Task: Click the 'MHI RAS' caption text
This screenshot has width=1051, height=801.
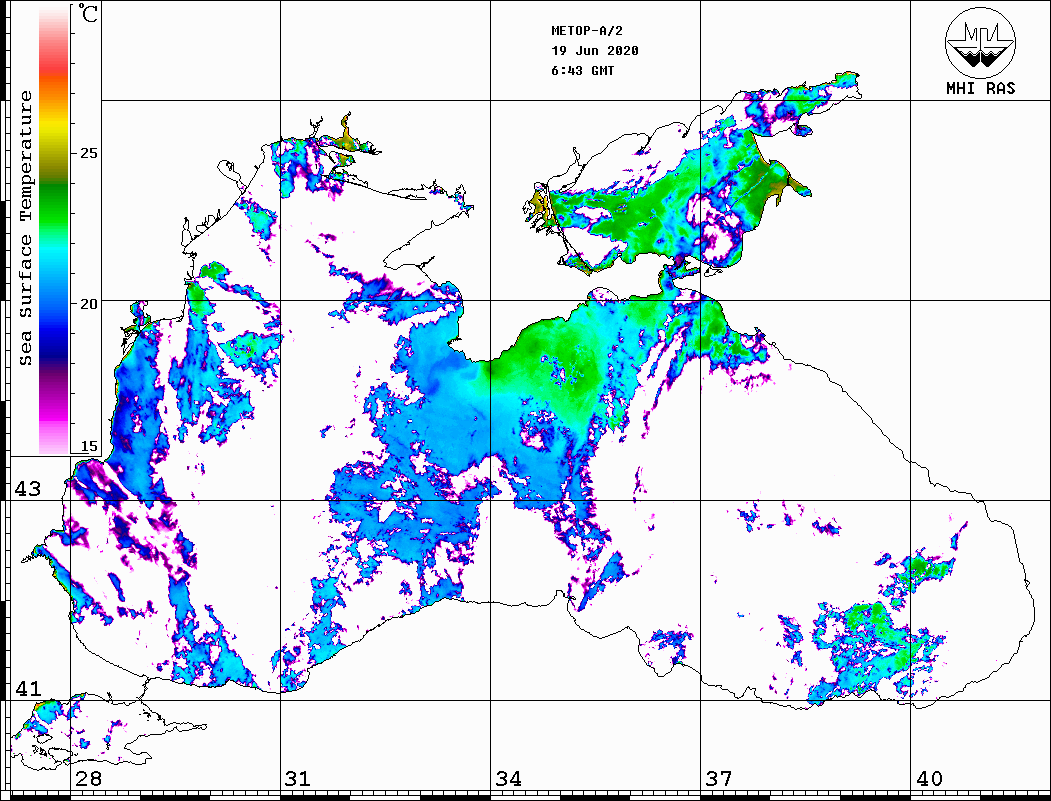Action: (x=980, y=88)
